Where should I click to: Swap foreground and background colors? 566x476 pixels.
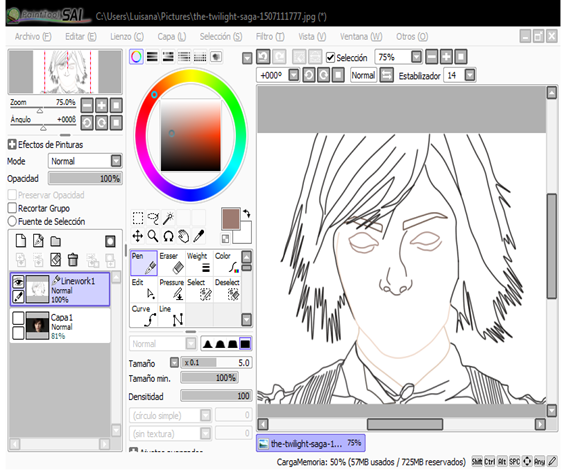(247, 213)
